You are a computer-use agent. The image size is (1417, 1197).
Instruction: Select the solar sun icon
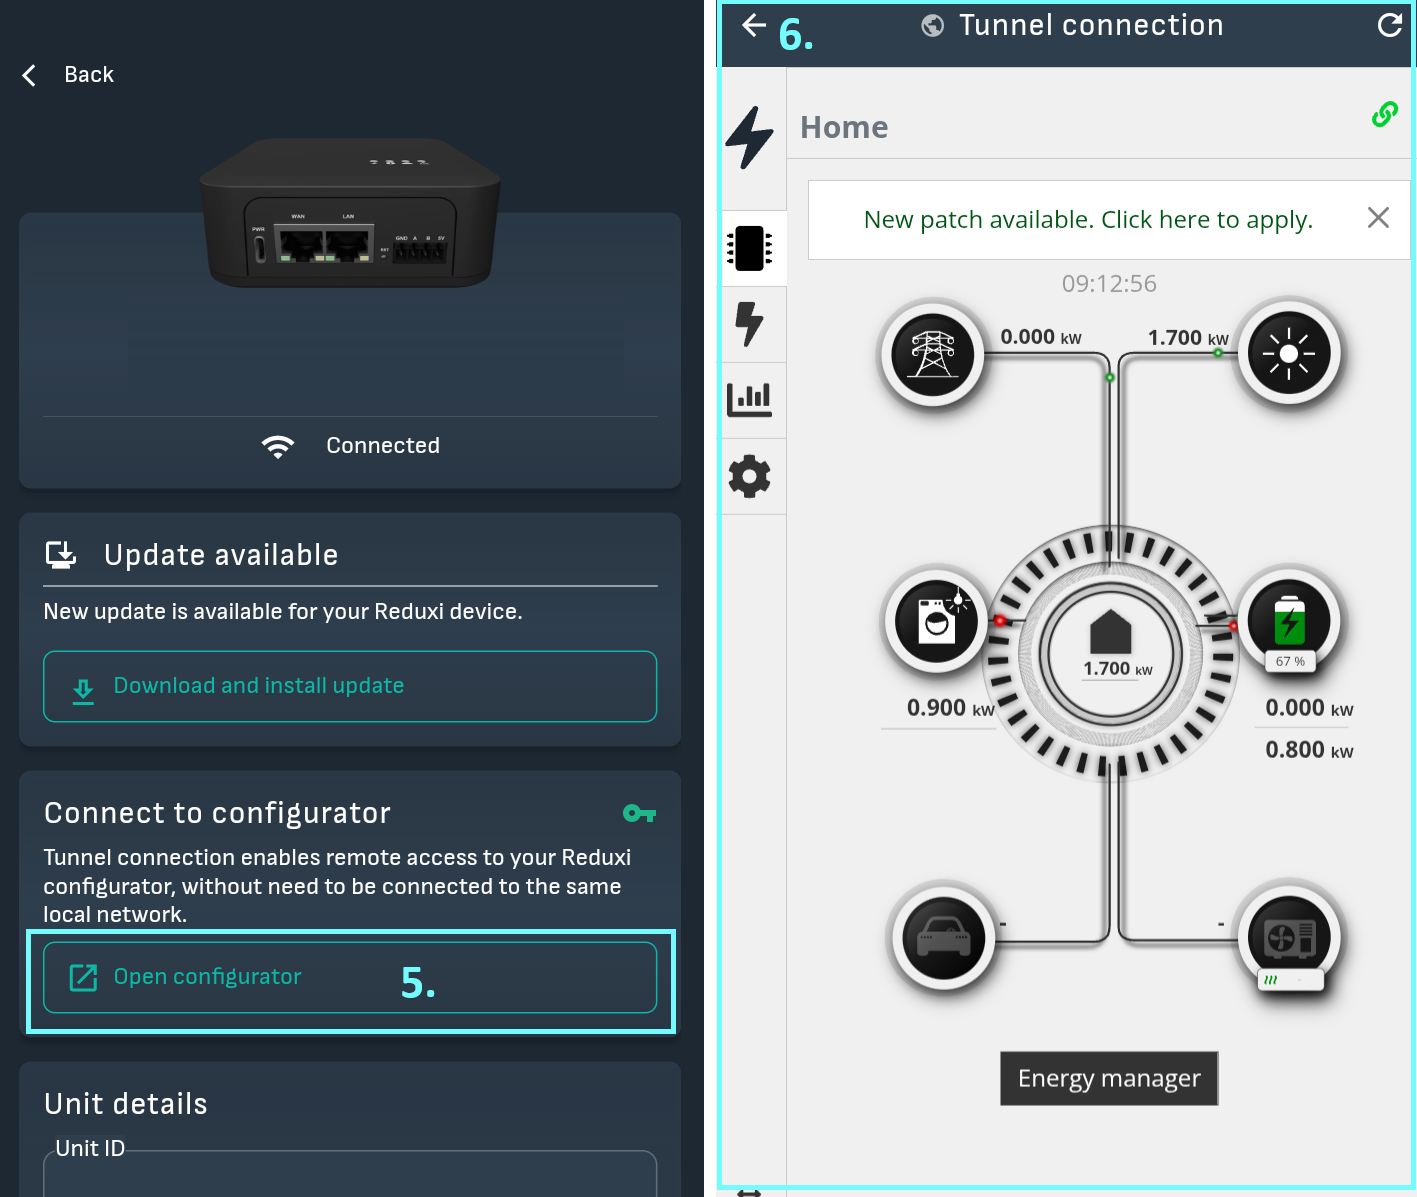coord(1289,353)
